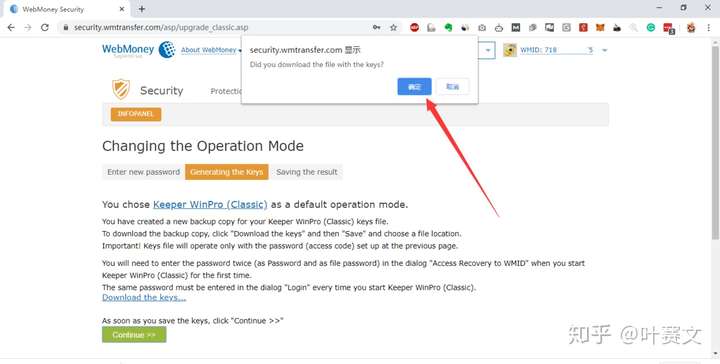Screen dimensions: 720x364
Task: Open the Keeper WinPro (Classic) link
Action: click(210, 204)
